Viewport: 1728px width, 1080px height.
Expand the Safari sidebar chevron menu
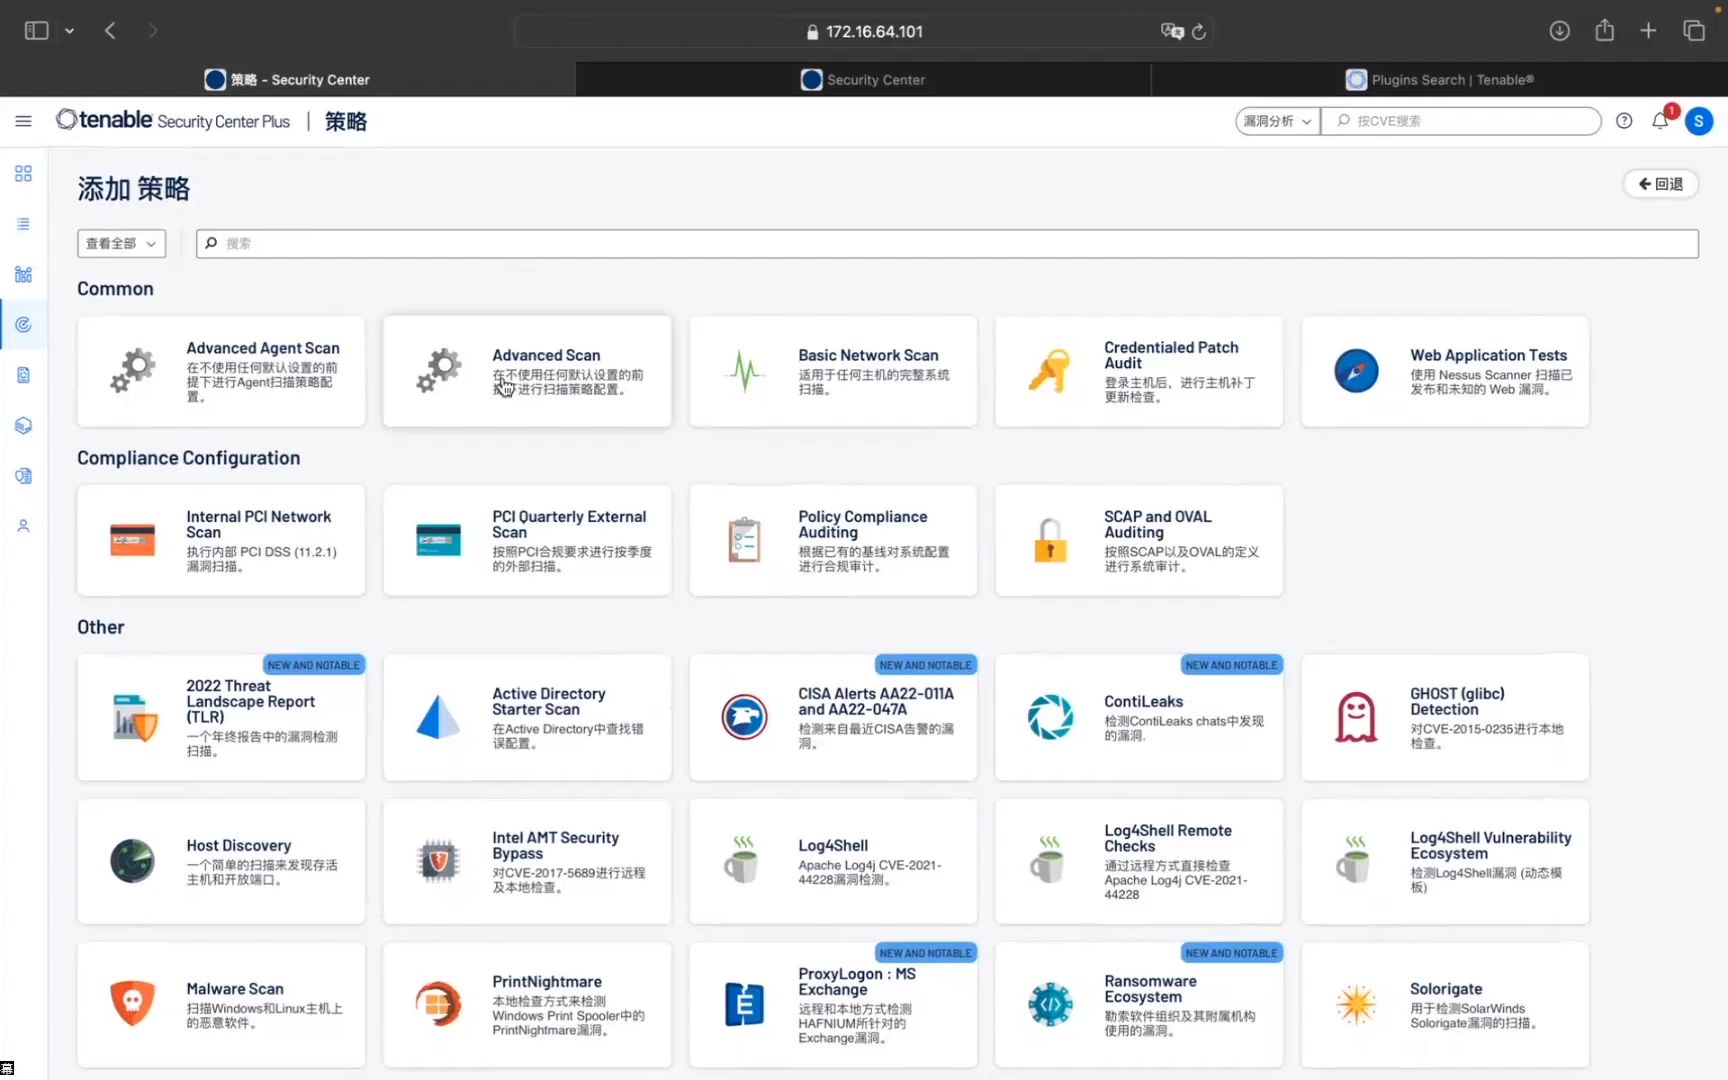click(x=69, y=31)
